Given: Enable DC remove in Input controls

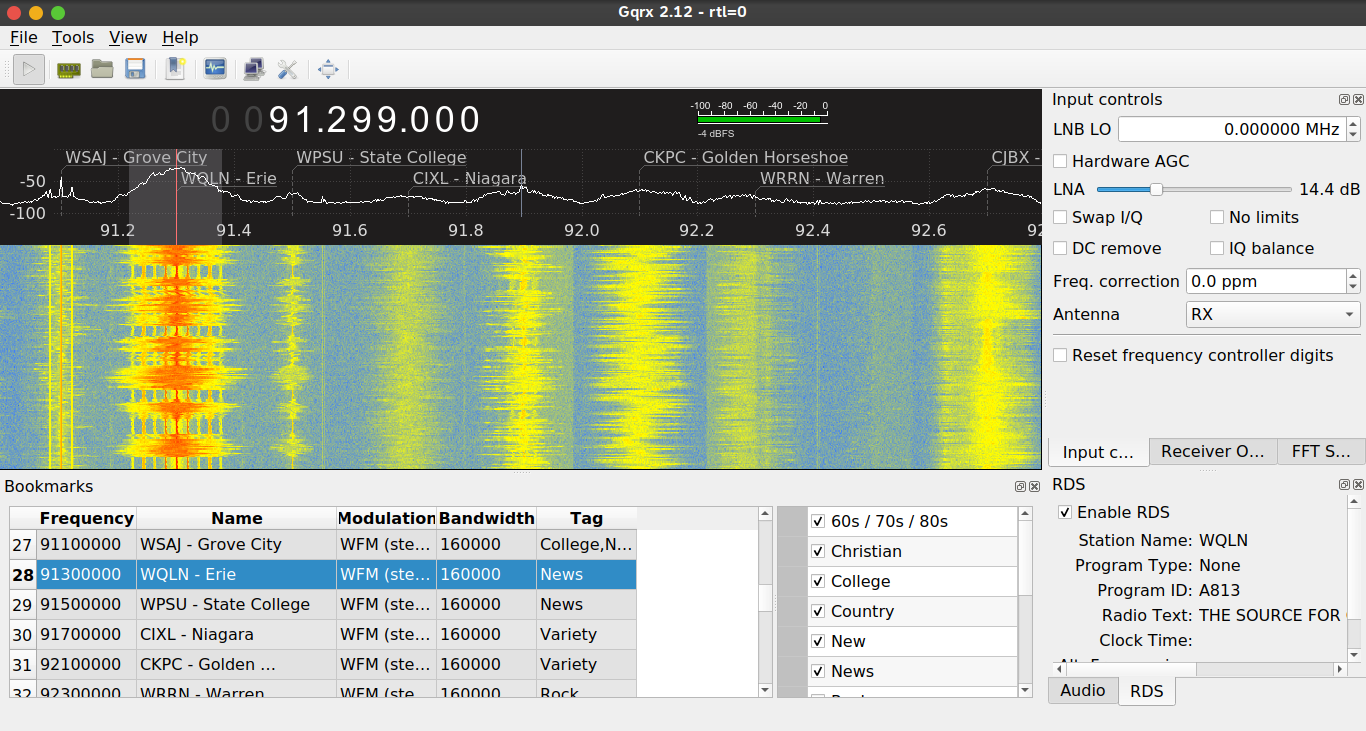Looking at the screenshot, I should click(x=1060, y=248).
